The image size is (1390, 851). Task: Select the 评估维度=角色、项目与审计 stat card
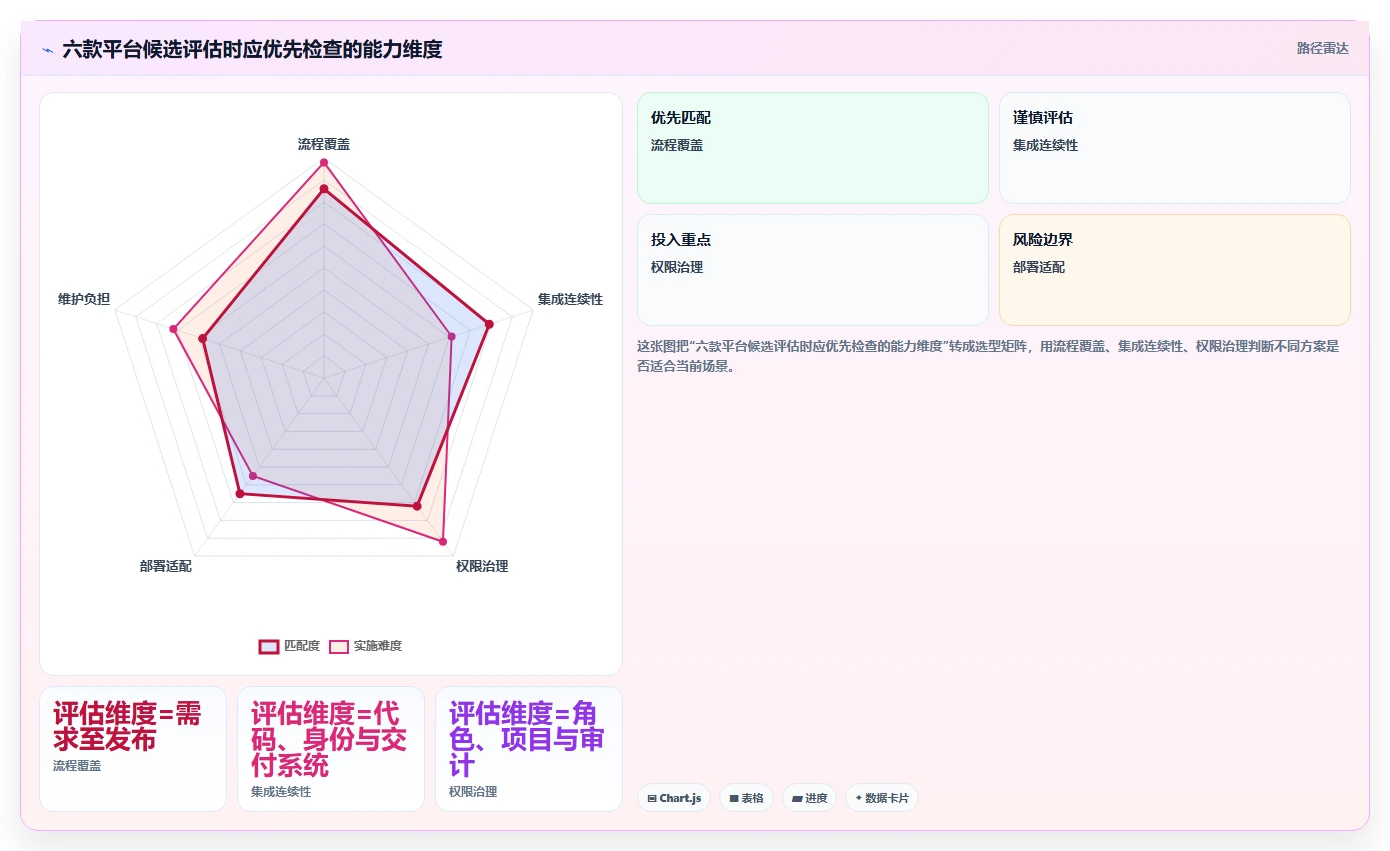pyautogui.click(x=529, y=748)
